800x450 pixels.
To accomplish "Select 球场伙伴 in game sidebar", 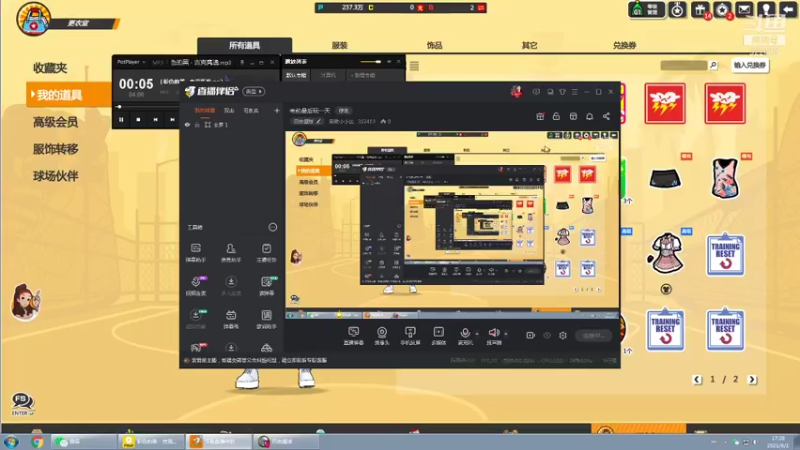I will coord(55,176).
